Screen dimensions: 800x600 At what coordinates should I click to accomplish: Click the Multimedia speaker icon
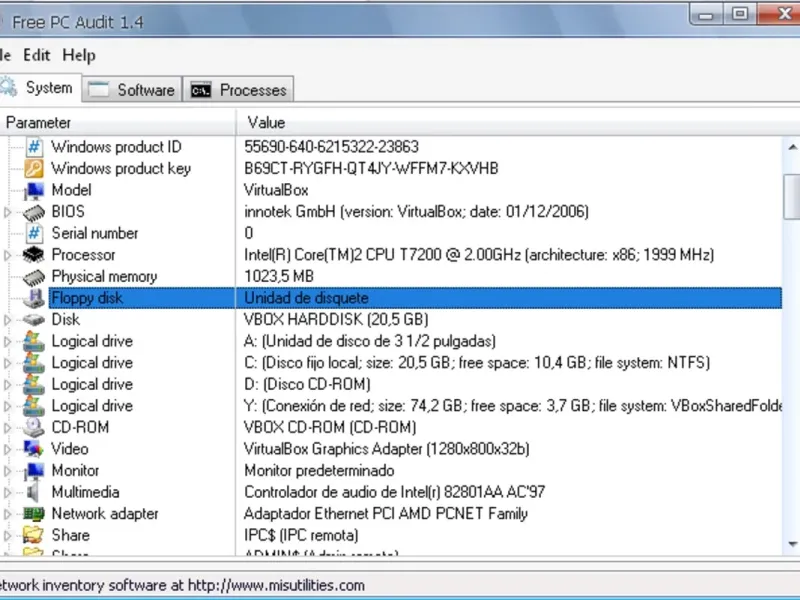[x=33, y=492]
